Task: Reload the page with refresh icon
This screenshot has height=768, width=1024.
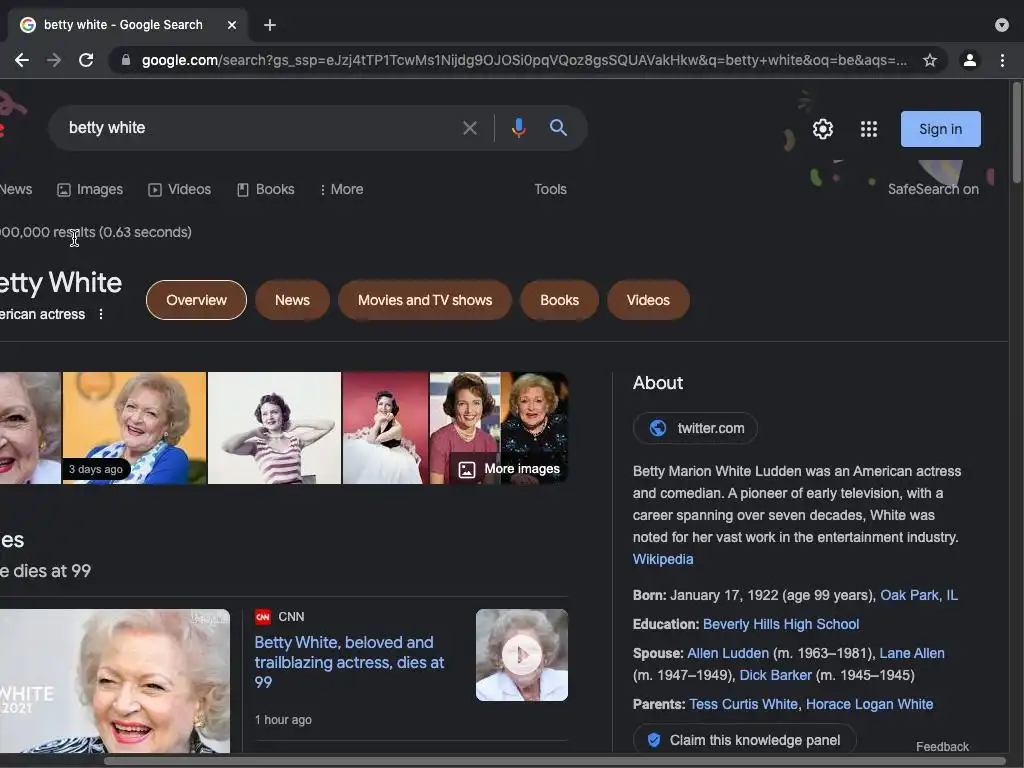Action: pos(86,60)
